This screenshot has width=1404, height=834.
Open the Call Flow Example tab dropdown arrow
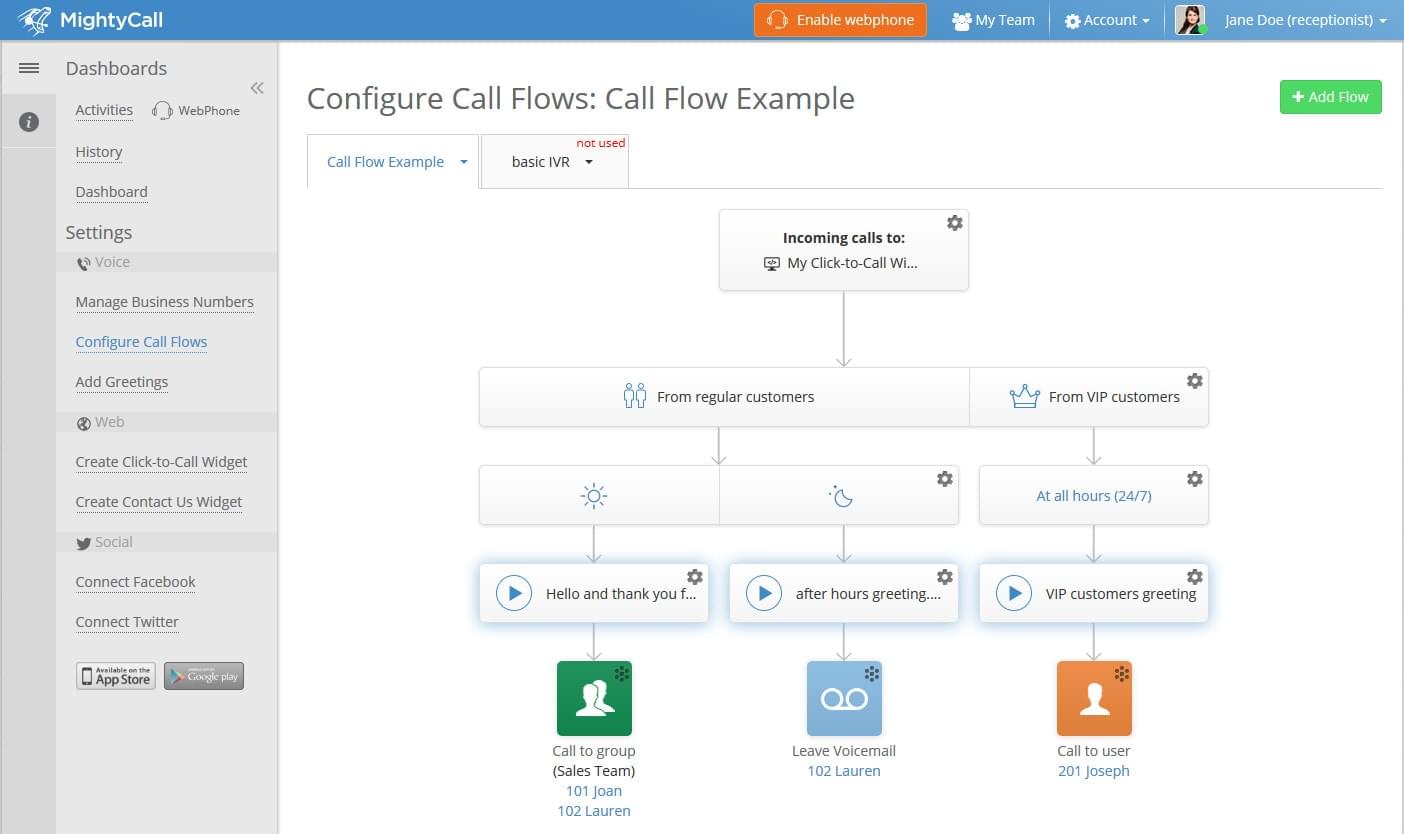(x=464, y=162)
